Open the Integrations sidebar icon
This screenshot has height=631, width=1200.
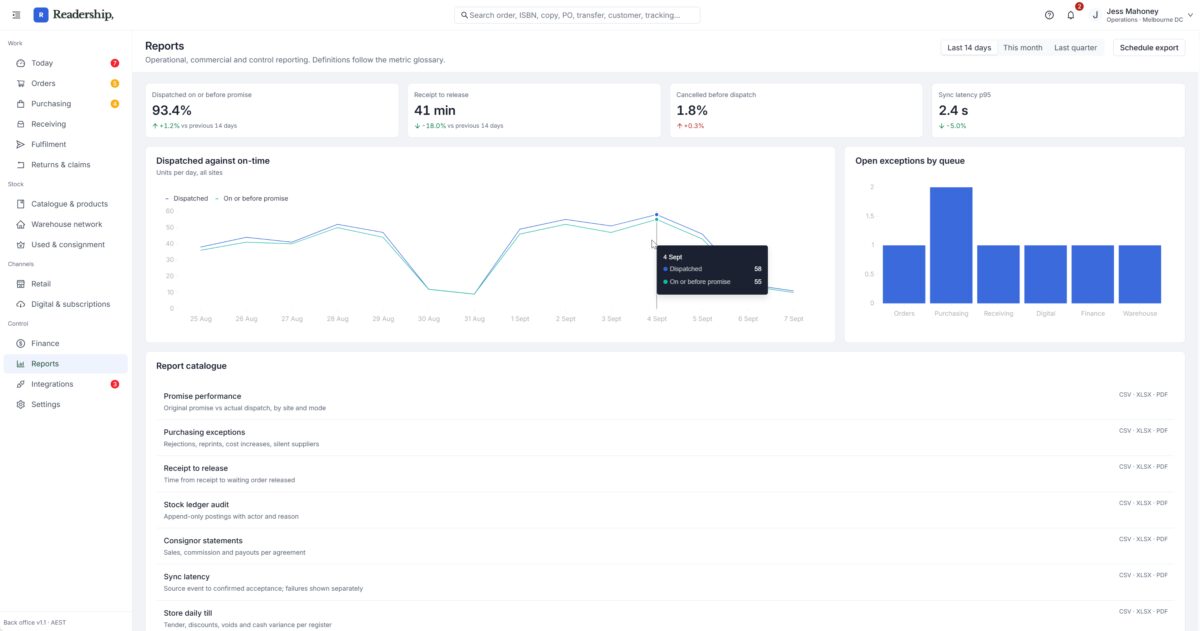coord(21,384)
